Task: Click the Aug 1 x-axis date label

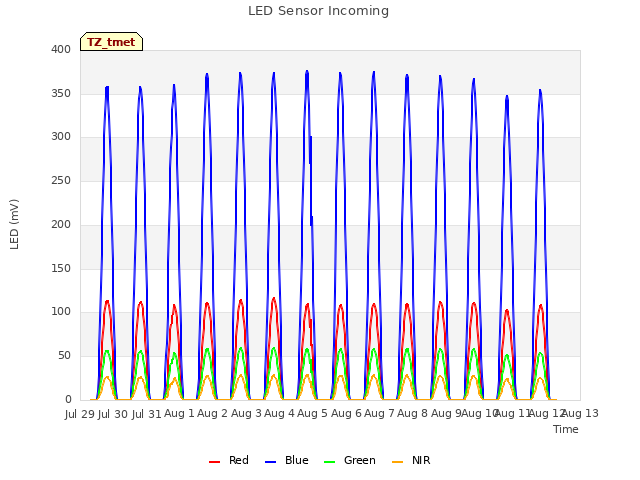Action: pyautogui.click(x=179, y=414)
